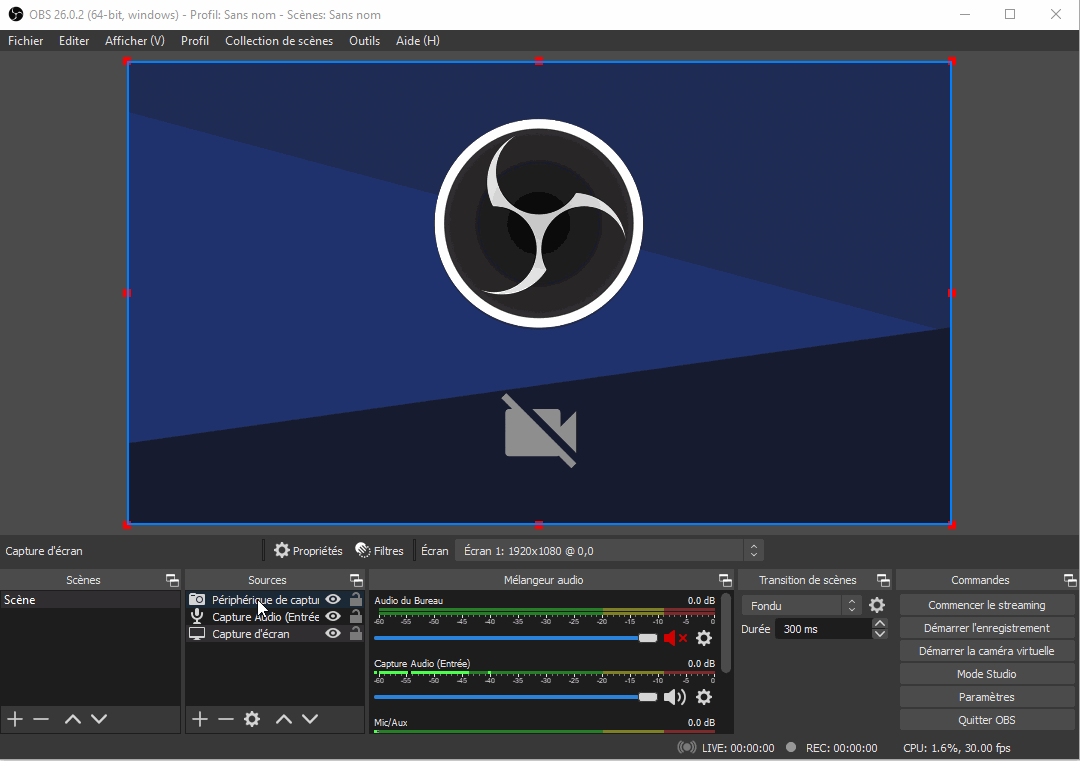Select the camera icon of Périphérique de capture
Image resolution: width=1080 pixels, height=761 pixels.
pyautogui.click(x=197, y=599)
